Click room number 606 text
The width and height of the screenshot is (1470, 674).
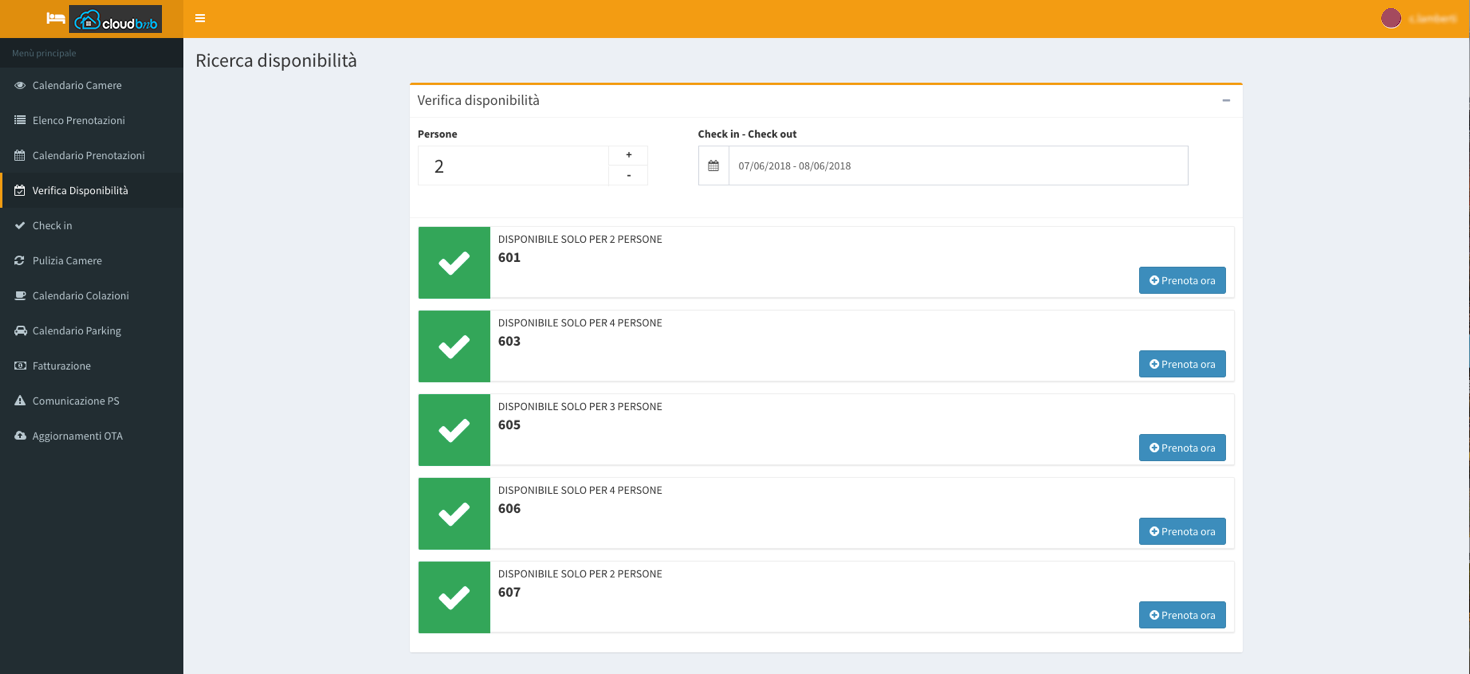tap(509, 508)
